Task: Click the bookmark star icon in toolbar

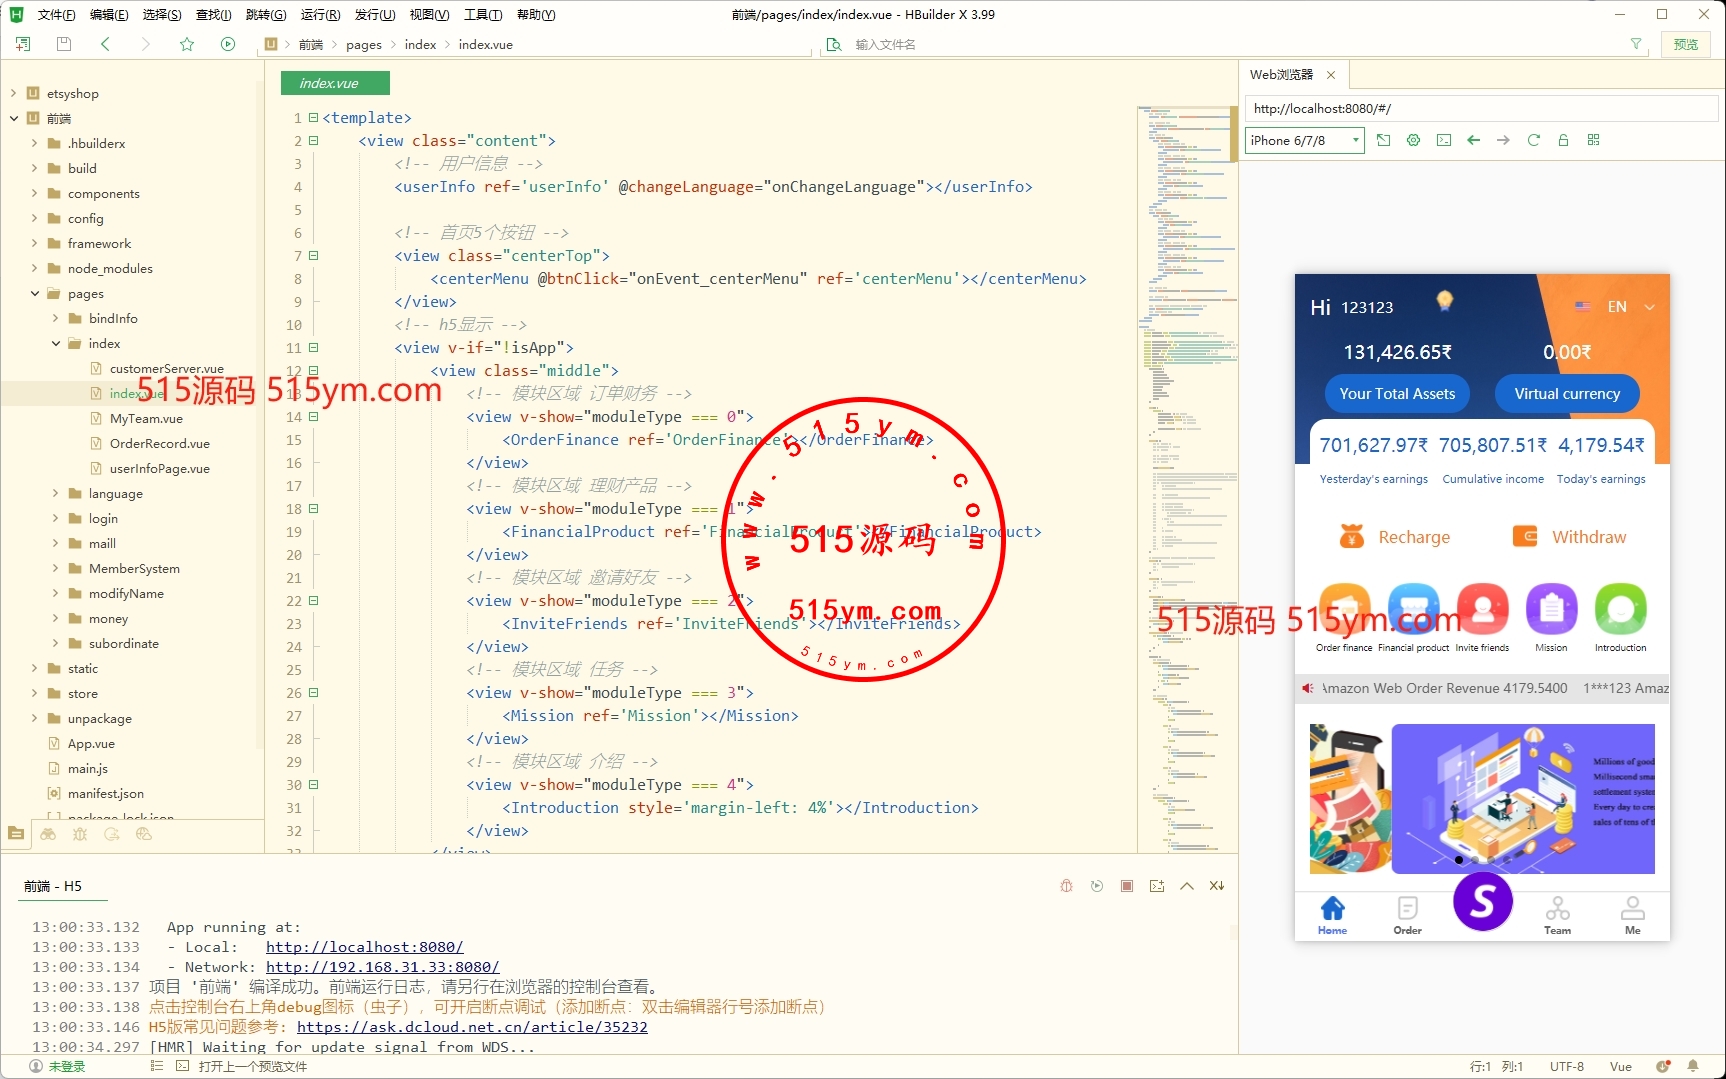Action: [187, 44]
